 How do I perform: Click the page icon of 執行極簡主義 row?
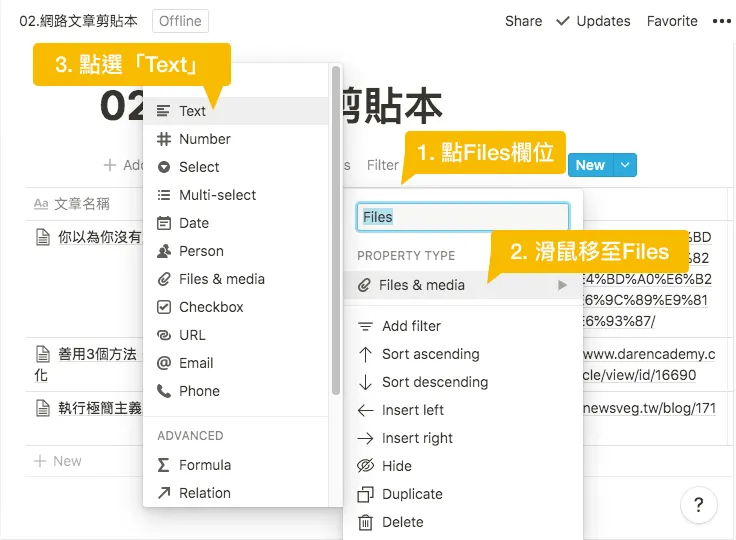click(x=43, y=408)
